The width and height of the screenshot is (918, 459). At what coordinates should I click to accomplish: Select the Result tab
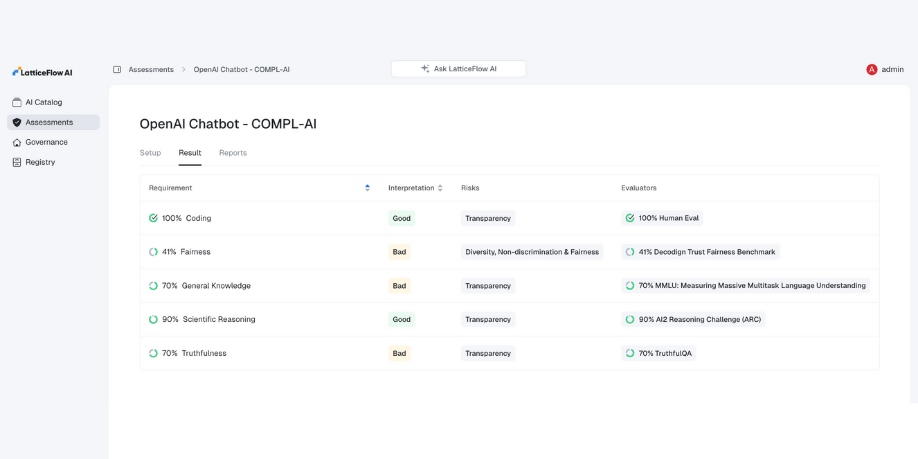point(190,153)
